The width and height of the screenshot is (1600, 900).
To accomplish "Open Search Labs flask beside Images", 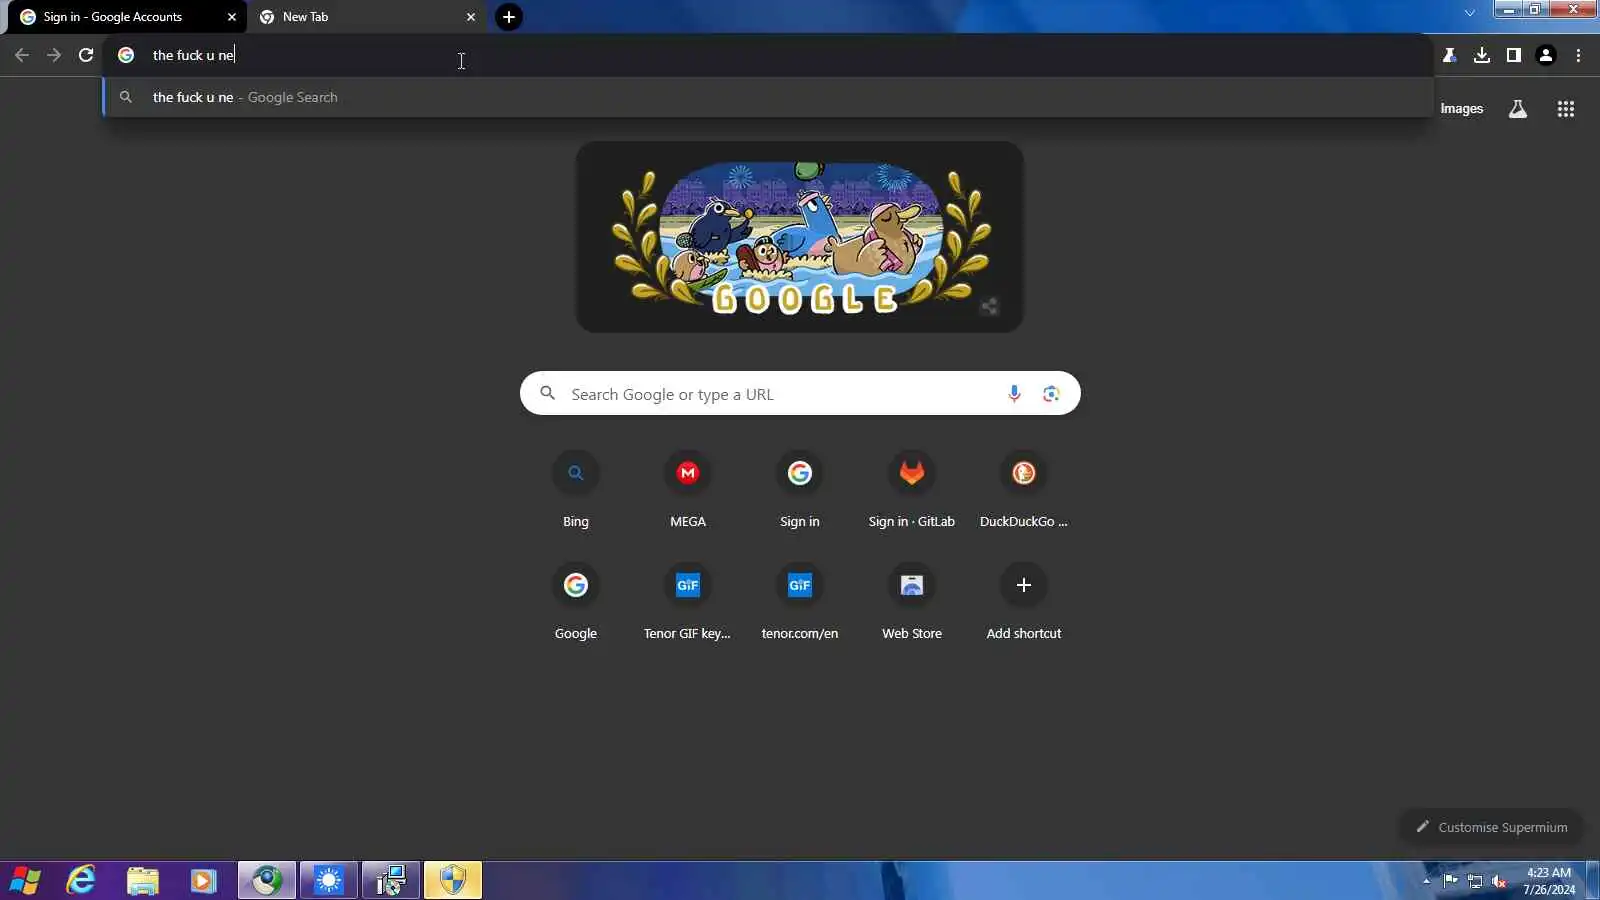I will (1518, 109).
